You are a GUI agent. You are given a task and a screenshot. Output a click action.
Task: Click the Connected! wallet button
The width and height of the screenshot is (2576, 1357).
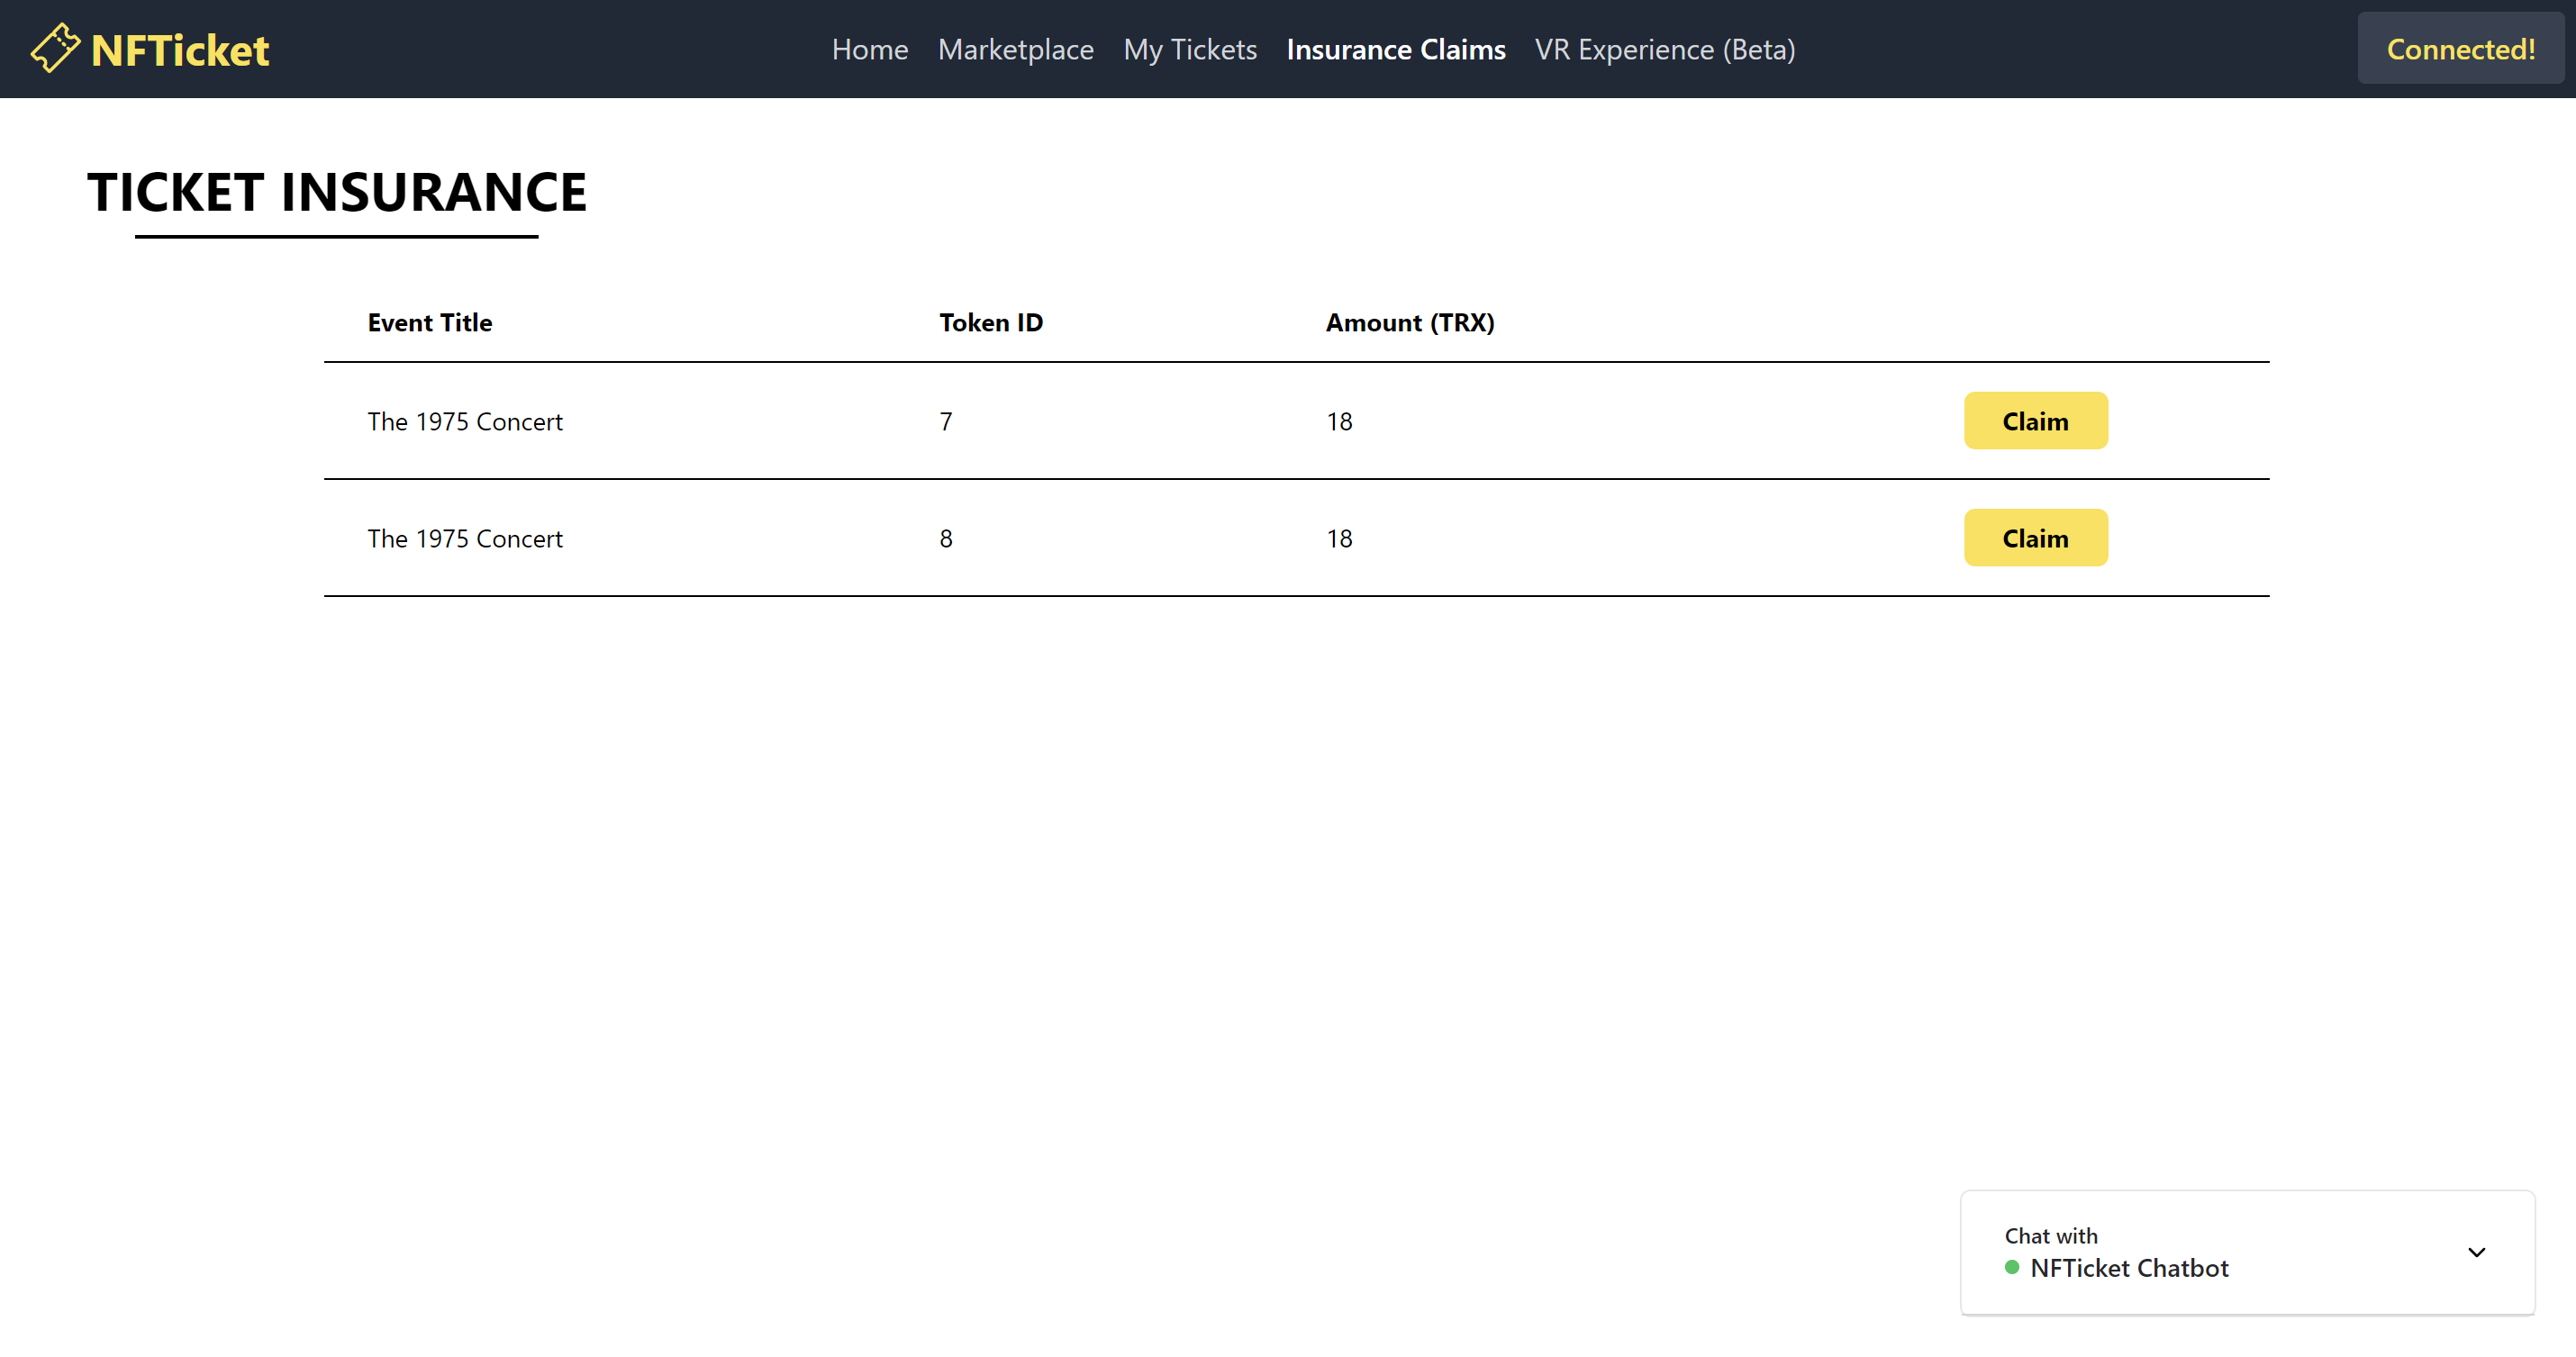click(2459, 49)
